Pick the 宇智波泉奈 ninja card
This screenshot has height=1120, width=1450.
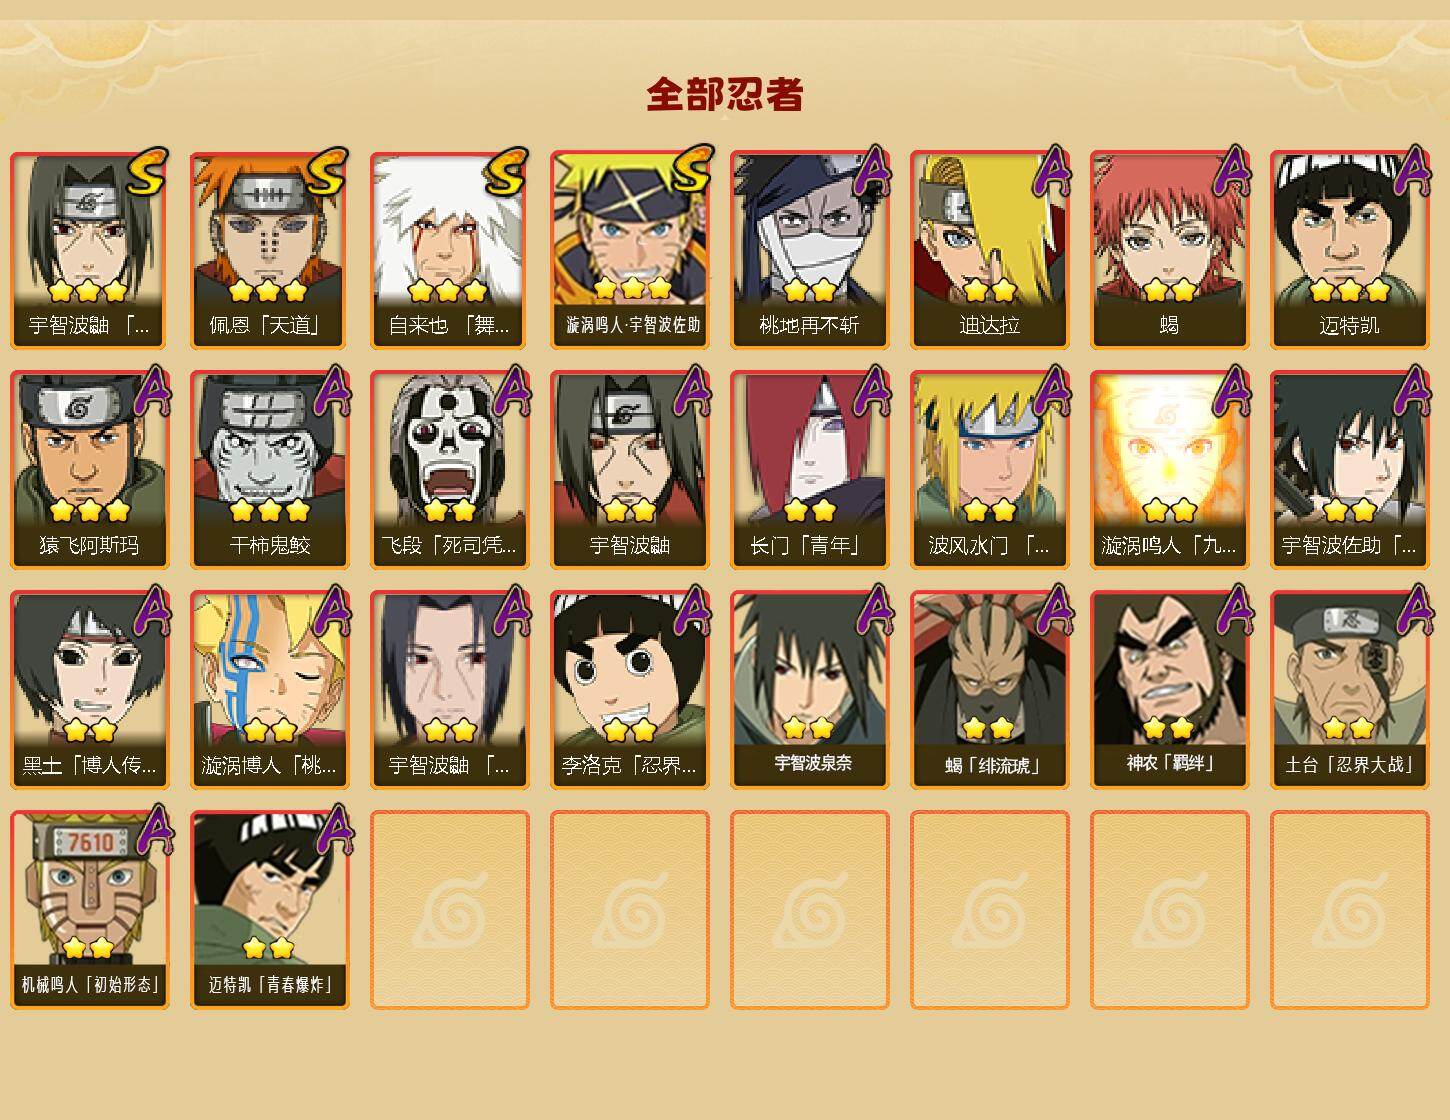810,690
